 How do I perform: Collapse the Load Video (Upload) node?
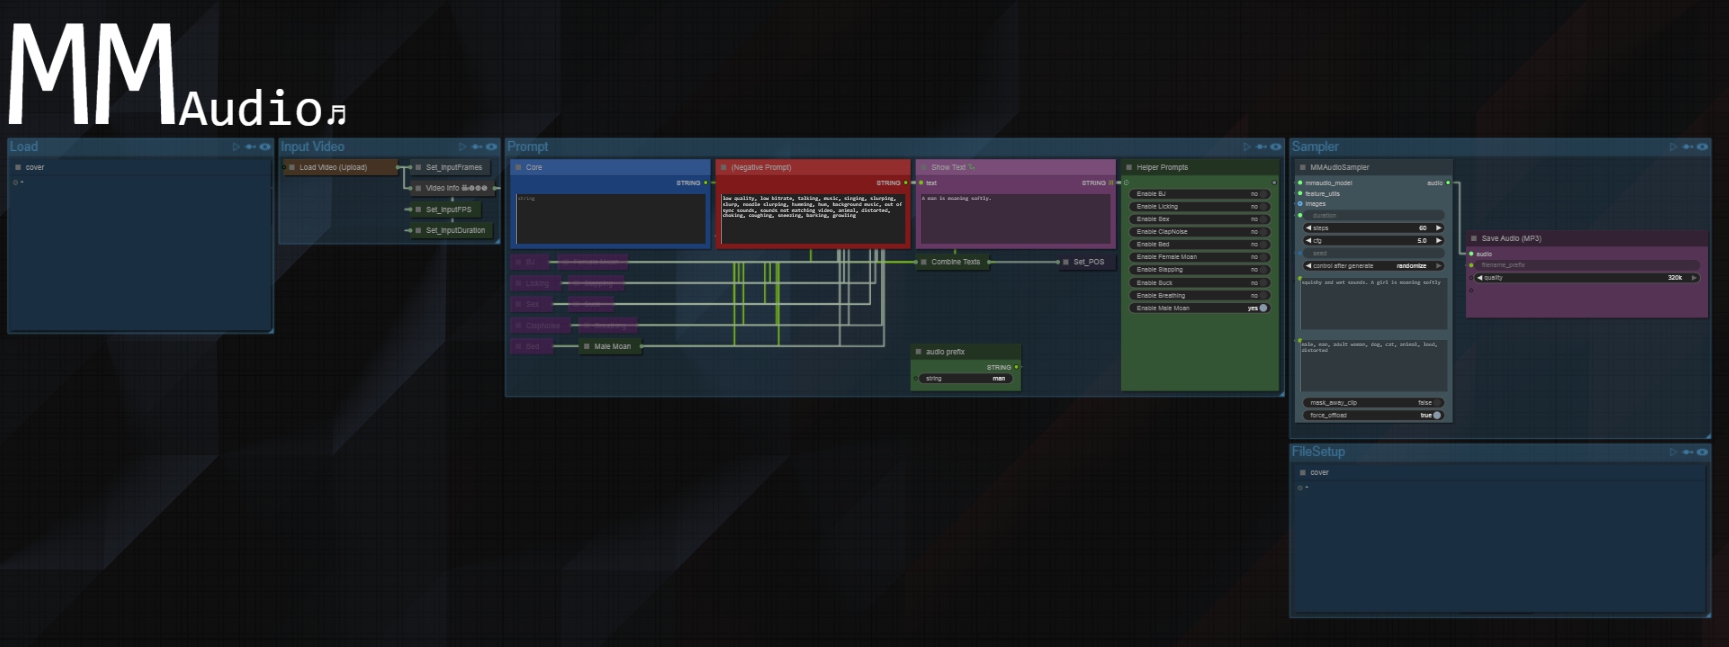292,168
